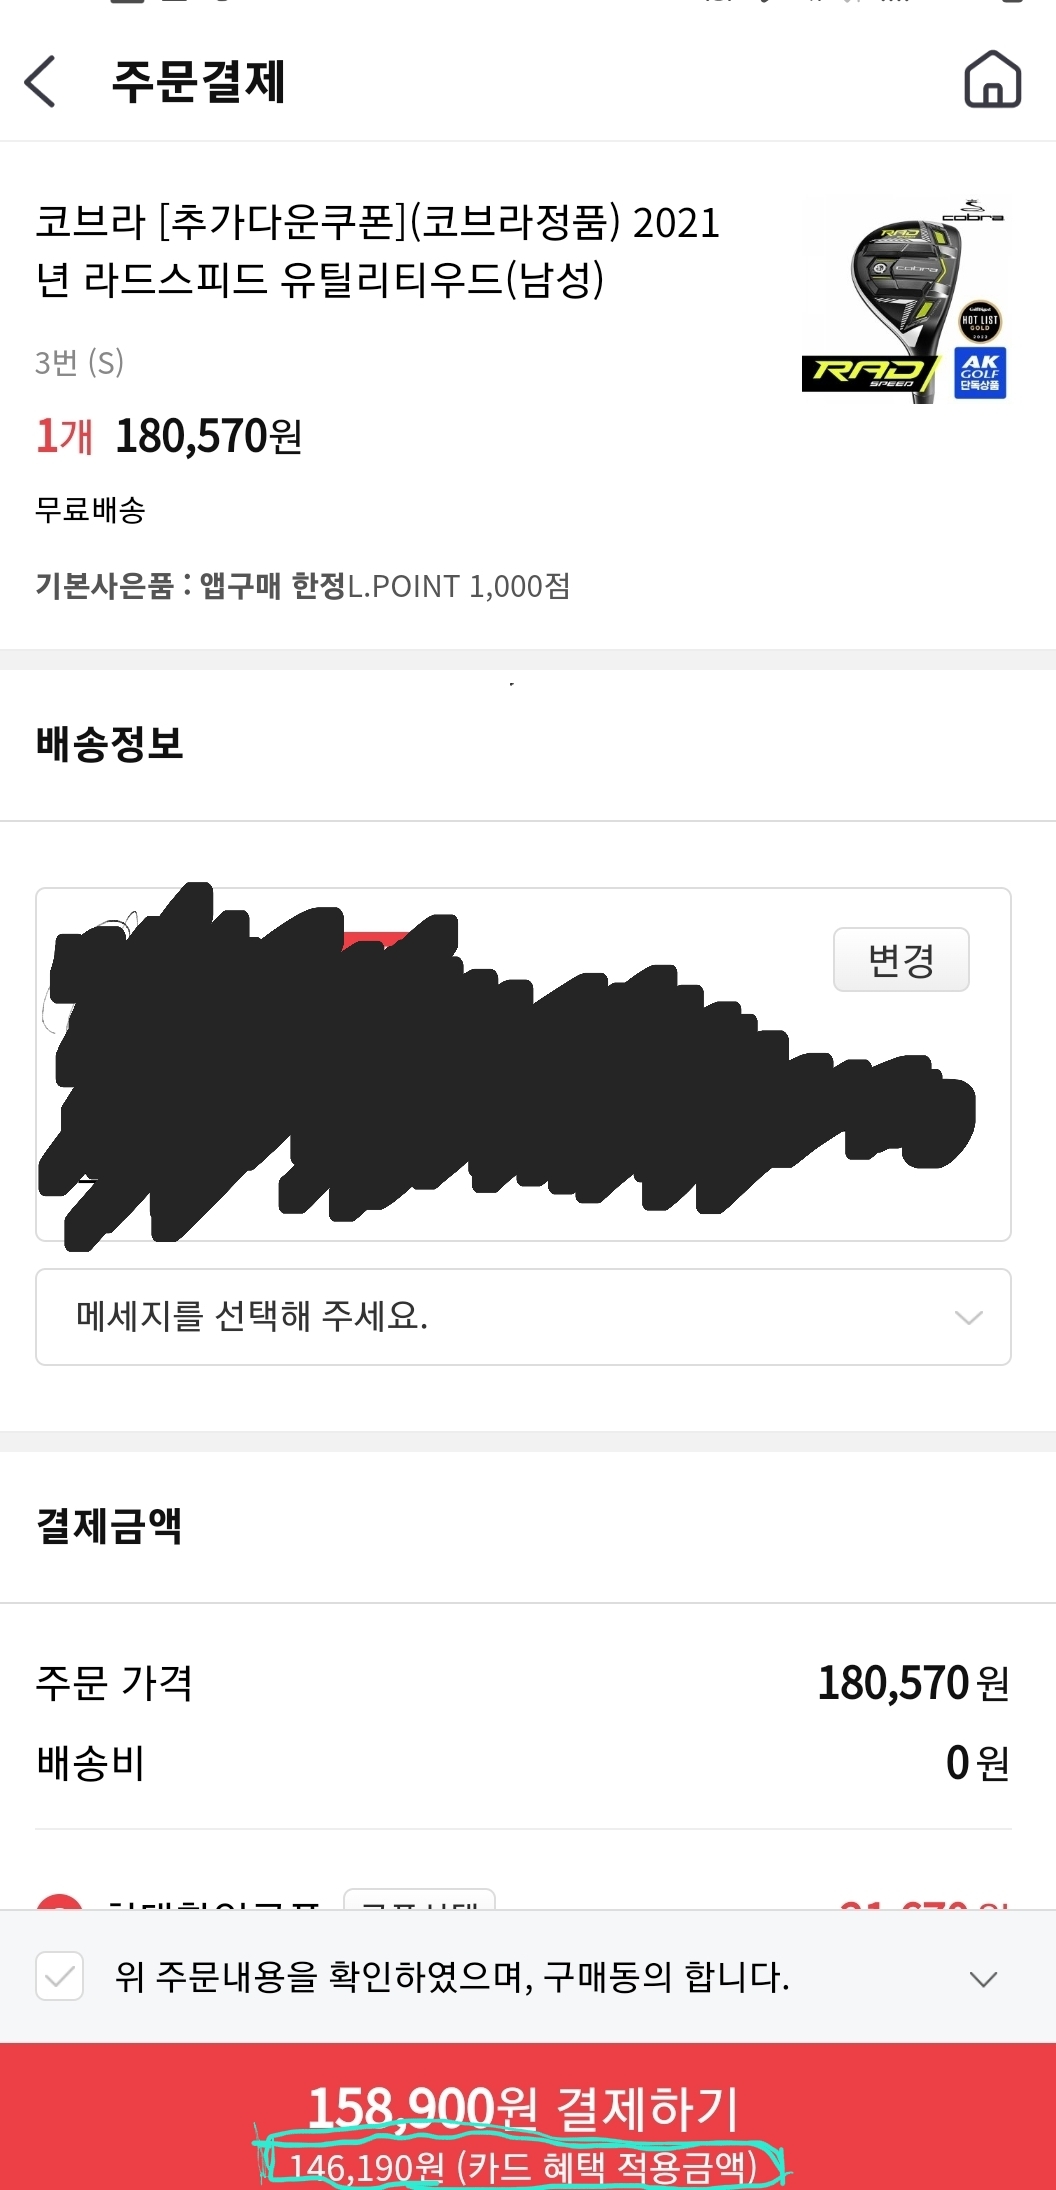This screenshot has height=2190, width=1056.
Task: Tap the L.POINT 1,000점 gift text
Action: [458, 586]
